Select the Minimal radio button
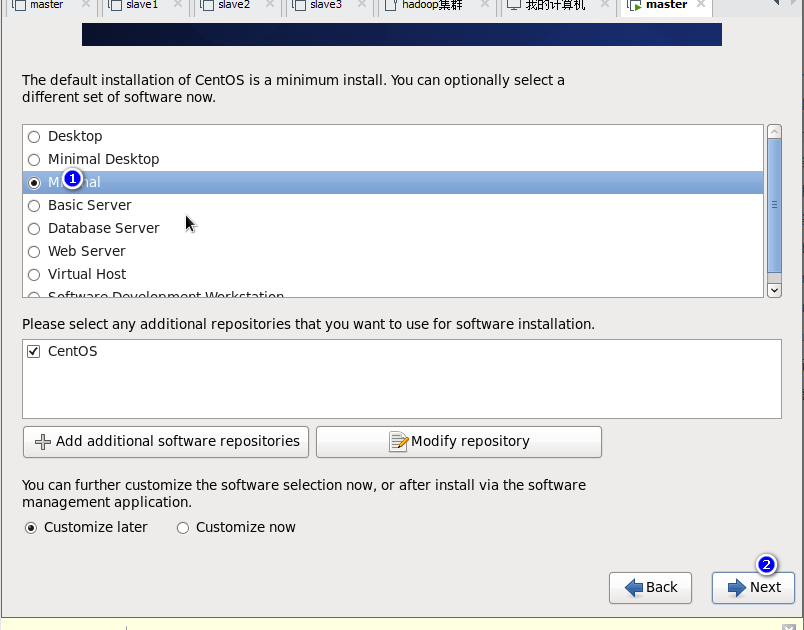 point(34,182)
